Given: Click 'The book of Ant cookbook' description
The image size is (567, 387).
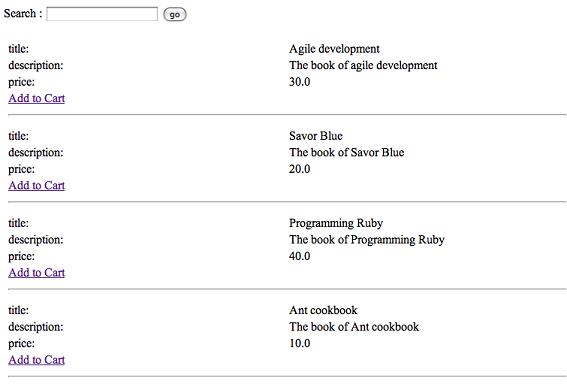Looking at the screenshot, I should (x=354, y=327).
